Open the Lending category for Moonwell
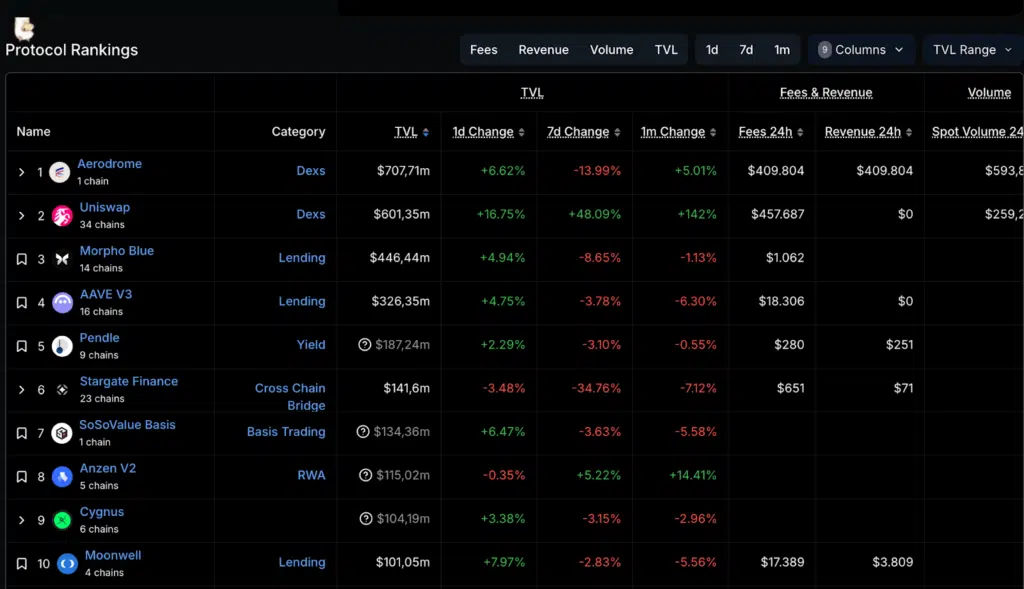Screen dimensions: 1024x589 [301, 563]
